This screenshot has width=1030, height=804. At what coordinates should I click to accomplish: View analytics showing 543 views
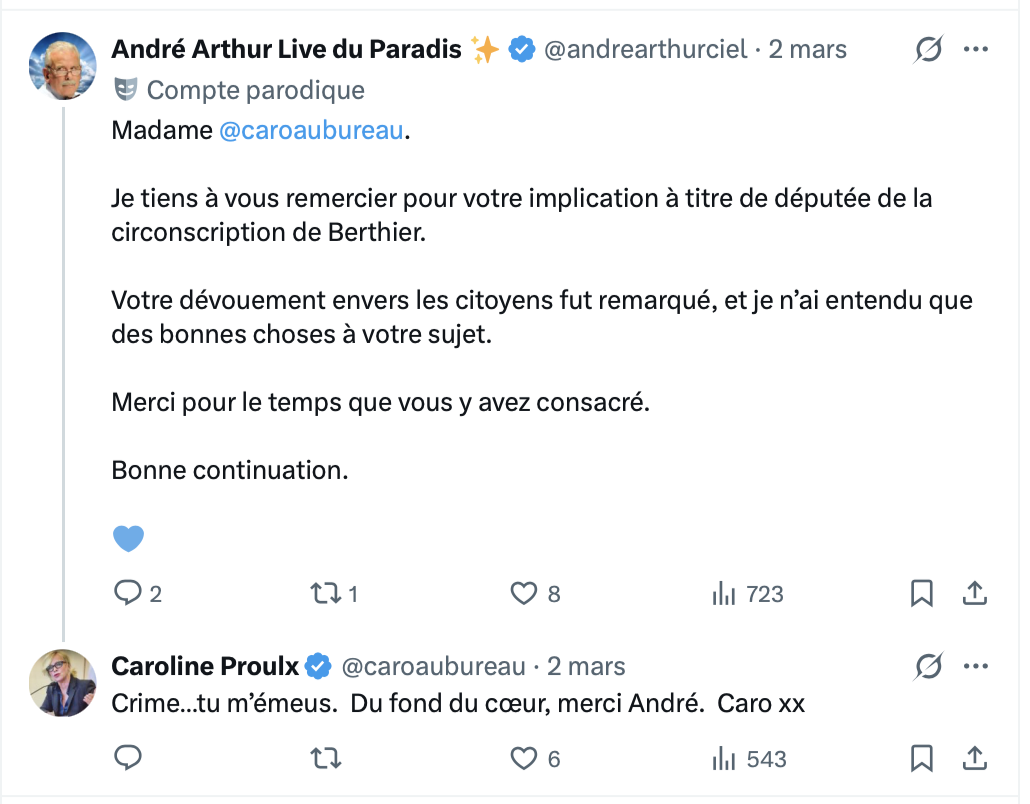tap(724, 759)
